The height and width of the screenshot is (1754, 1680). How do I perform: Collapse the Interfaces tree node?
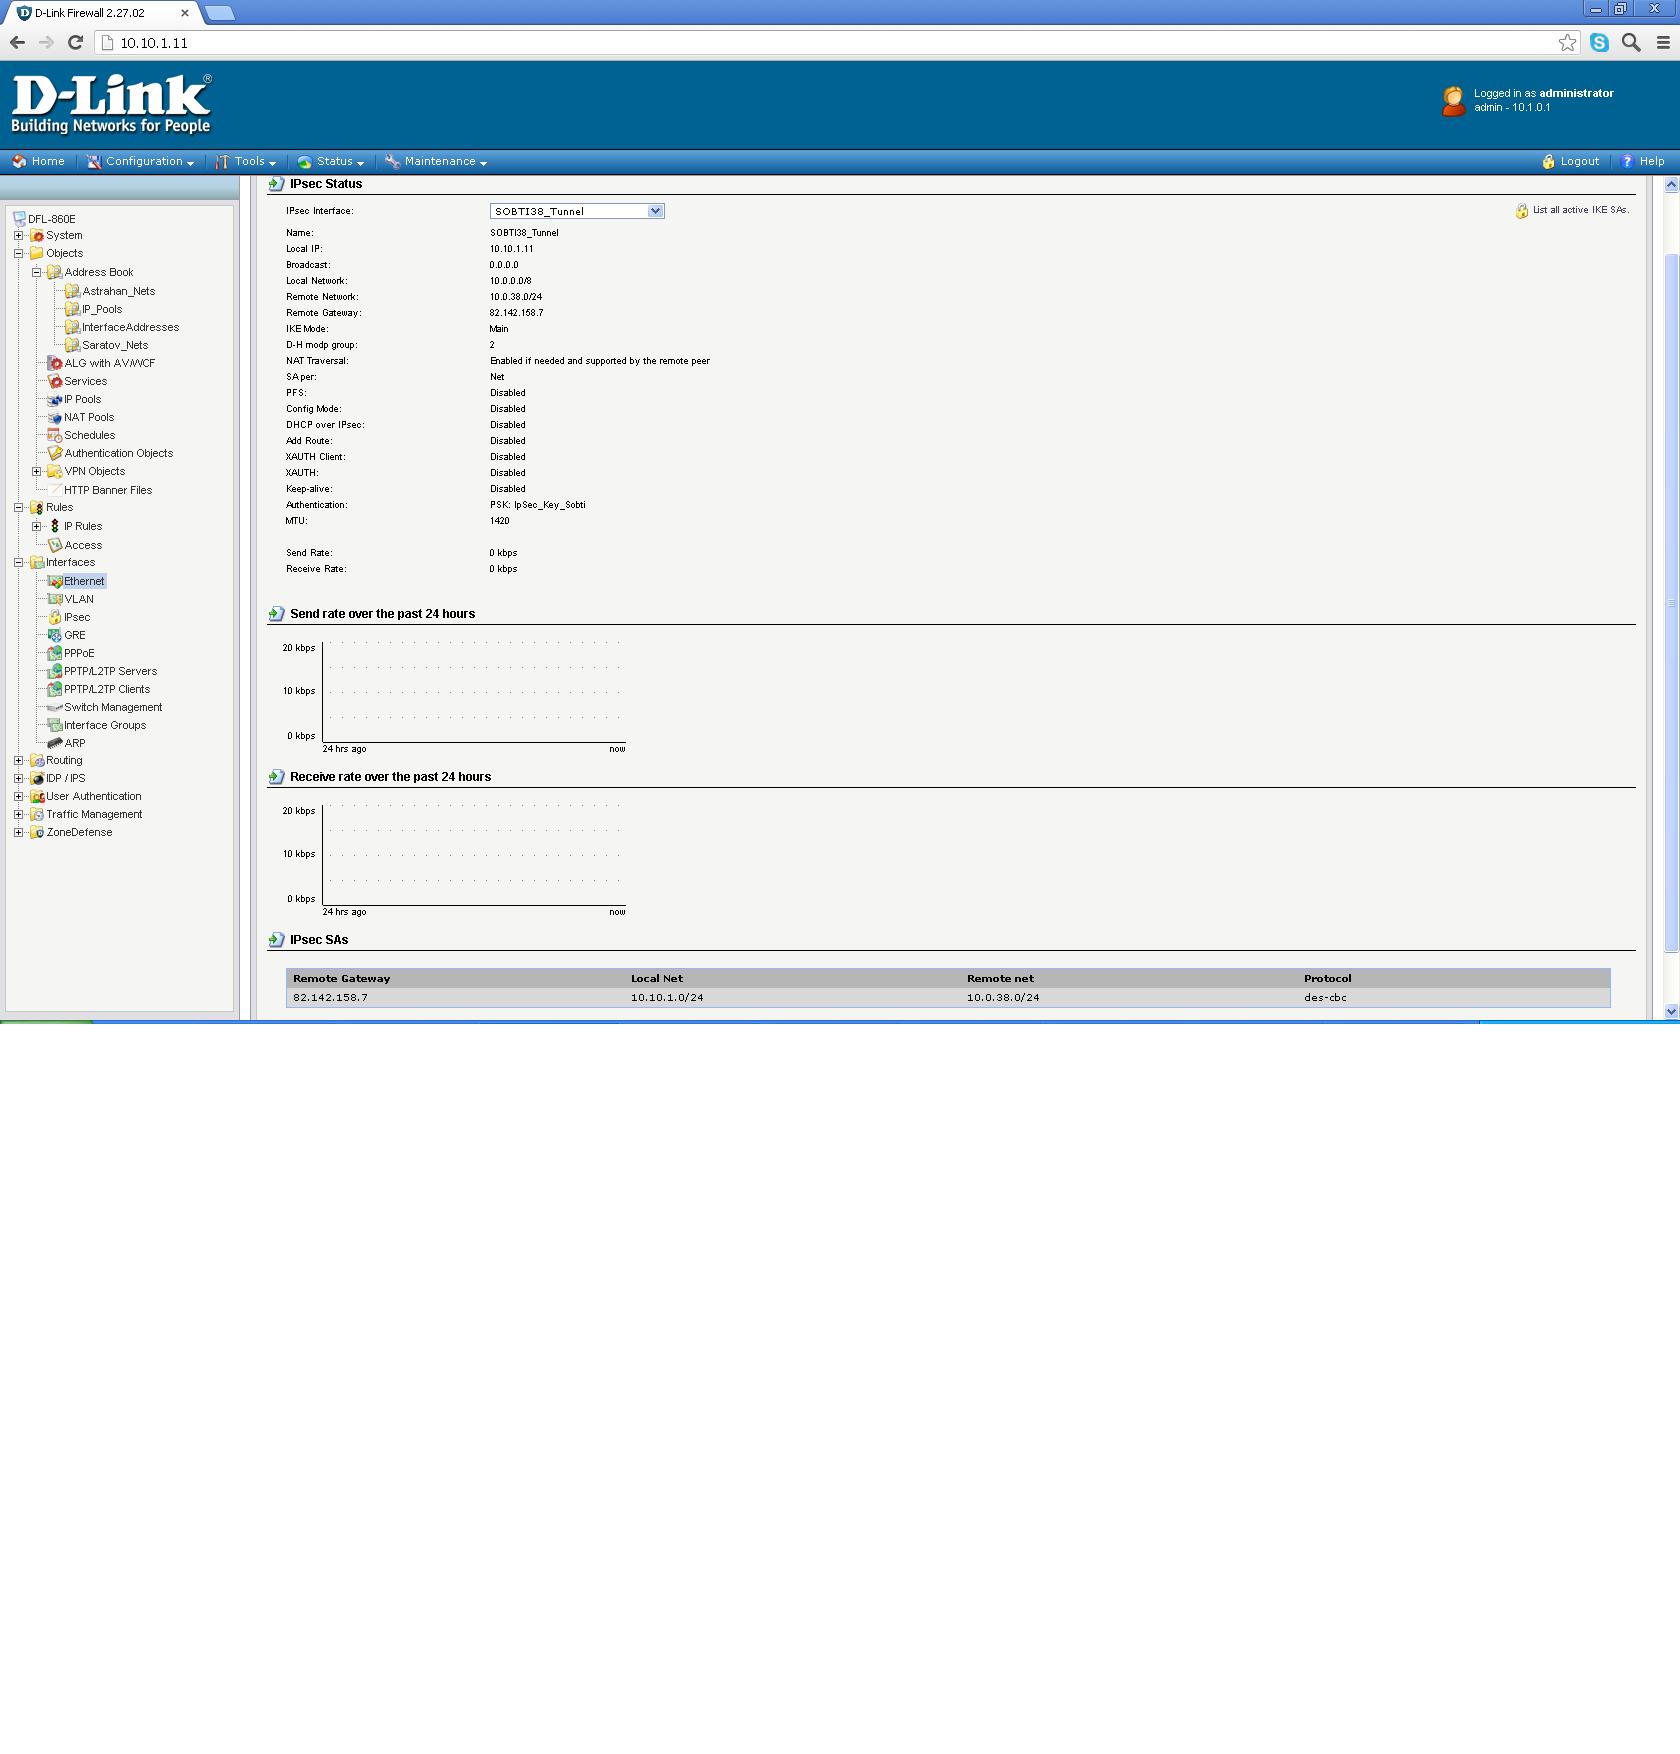click(18, 563)
